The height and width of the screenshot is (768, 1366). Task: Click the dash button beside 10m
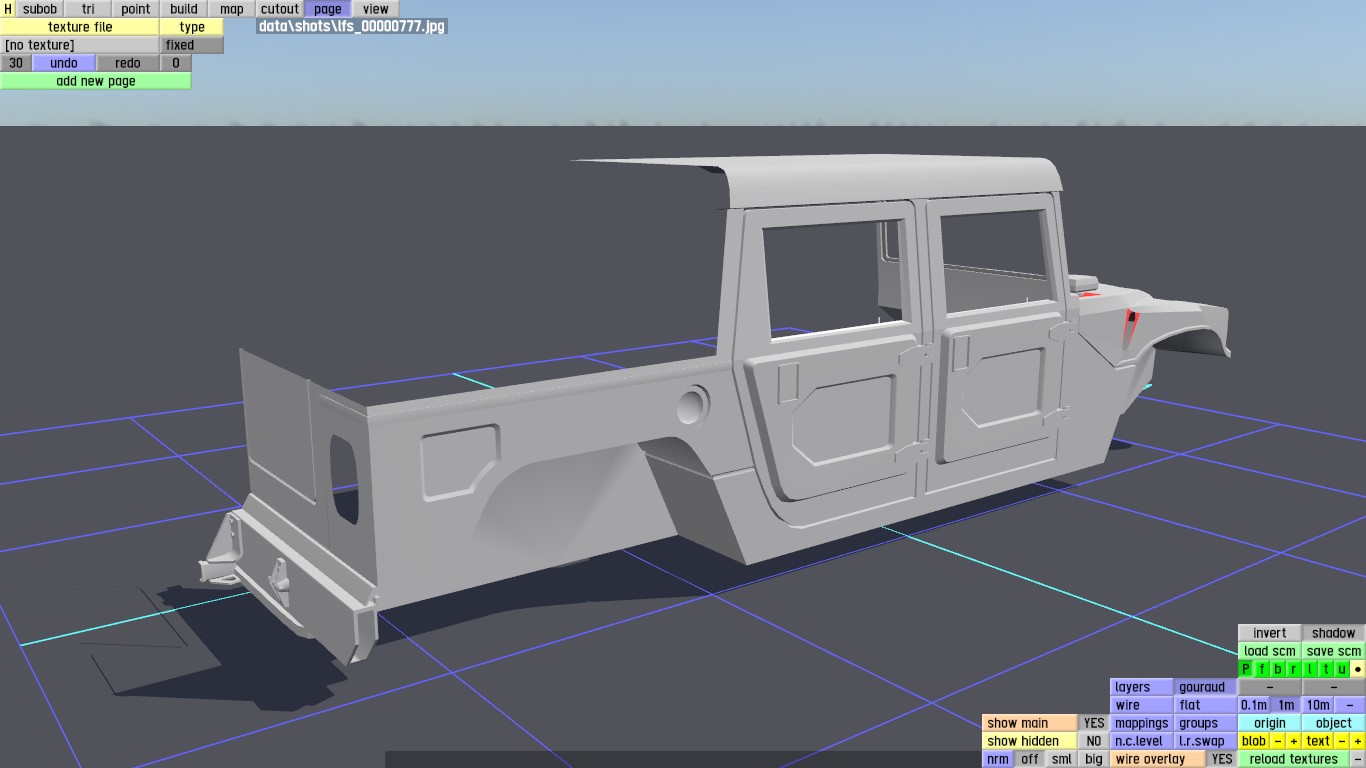[1350, 705]
